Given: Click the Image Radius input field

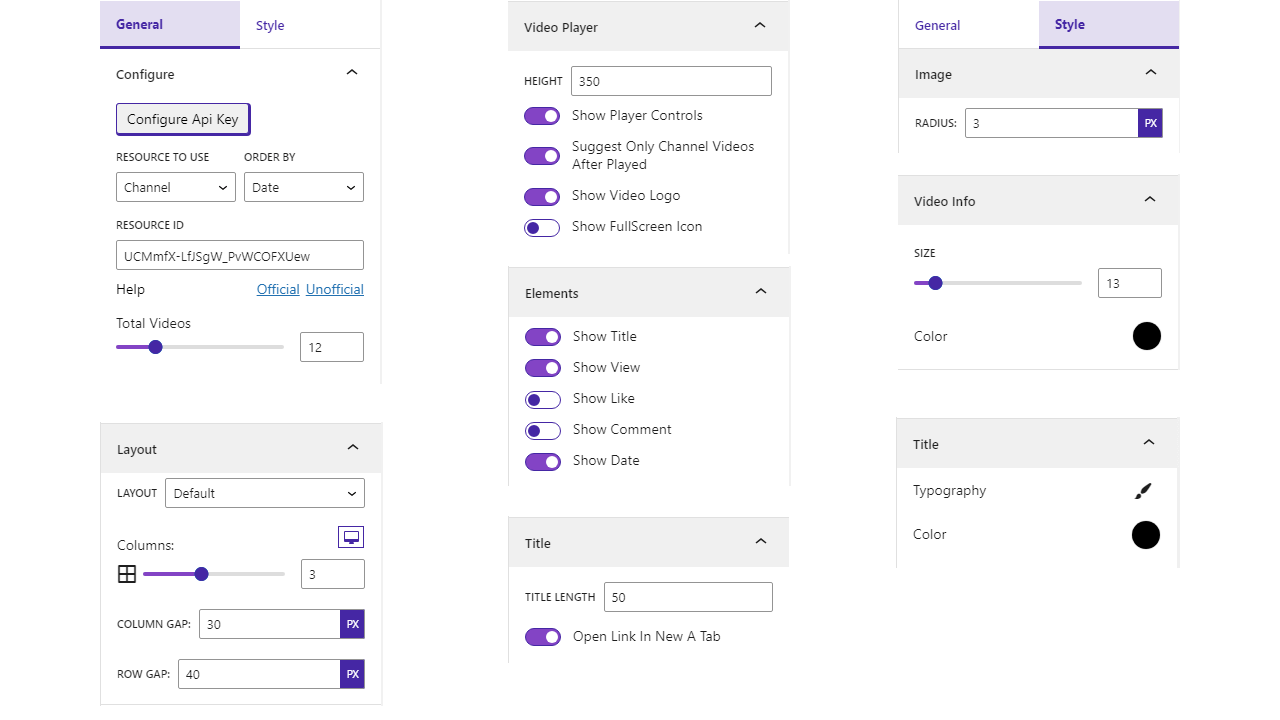Looking at the screenshot, I should click(1052, 123).
